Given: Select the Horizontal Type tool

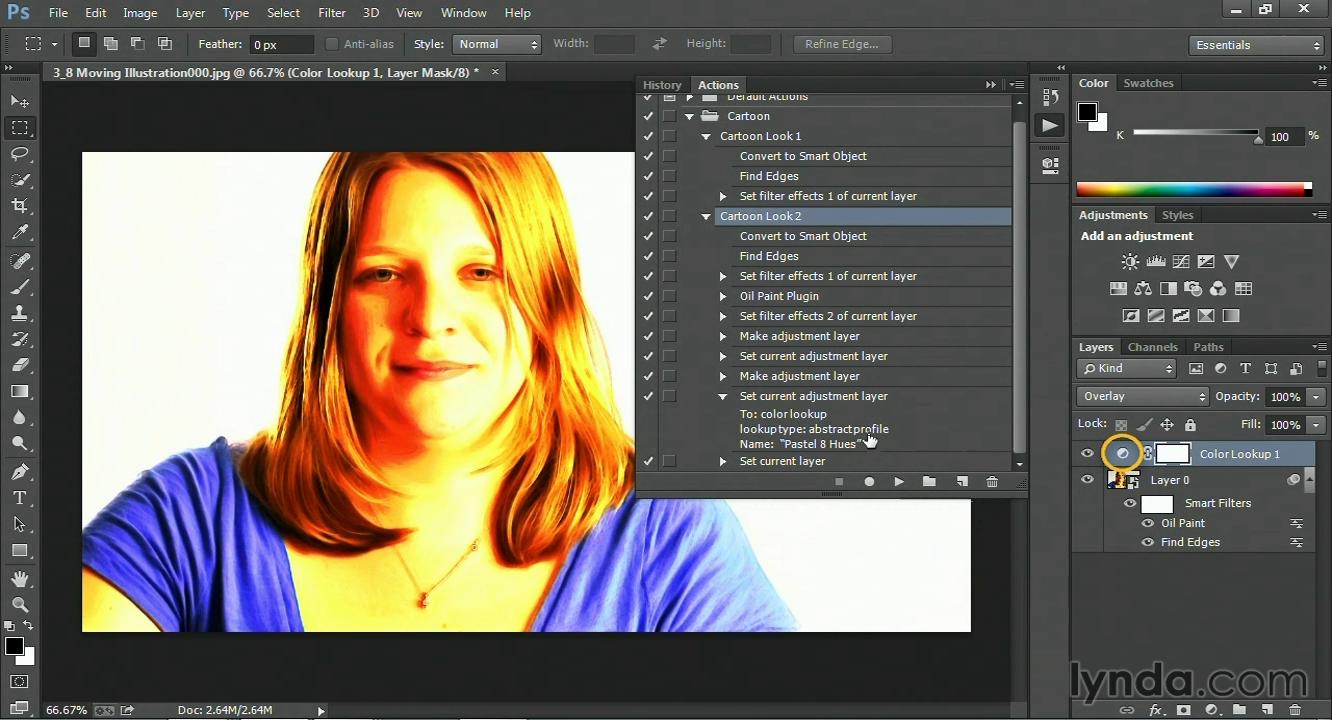Looking at the screenshot, I should 20,498.
